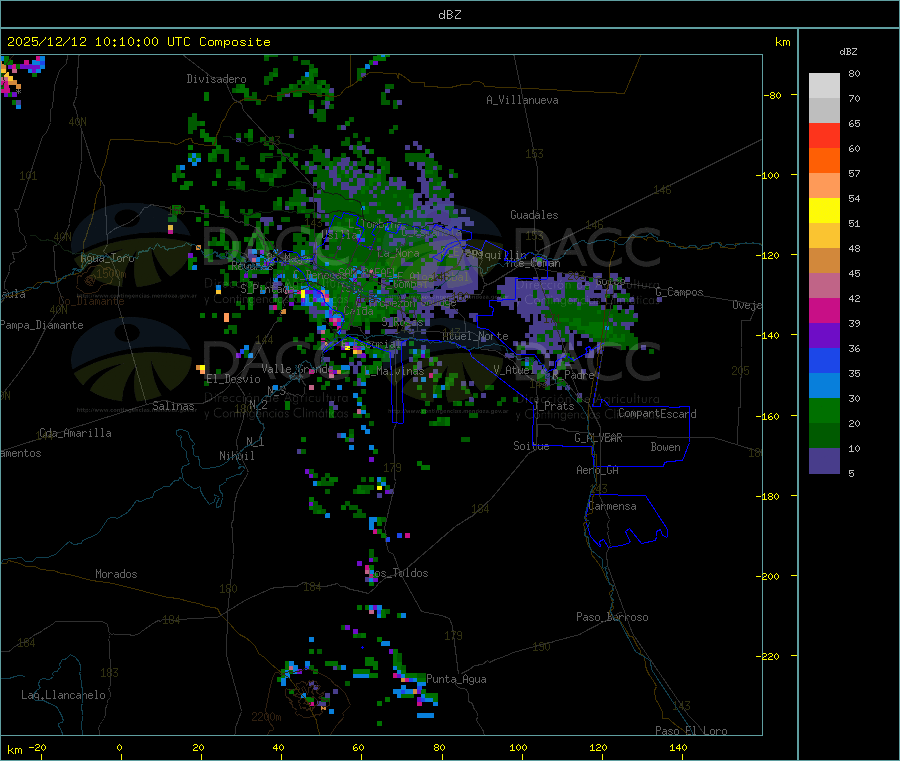Click the -80 km vertical axis tick
The height and width of the screenshot is (761, 900).
(773, 95)
